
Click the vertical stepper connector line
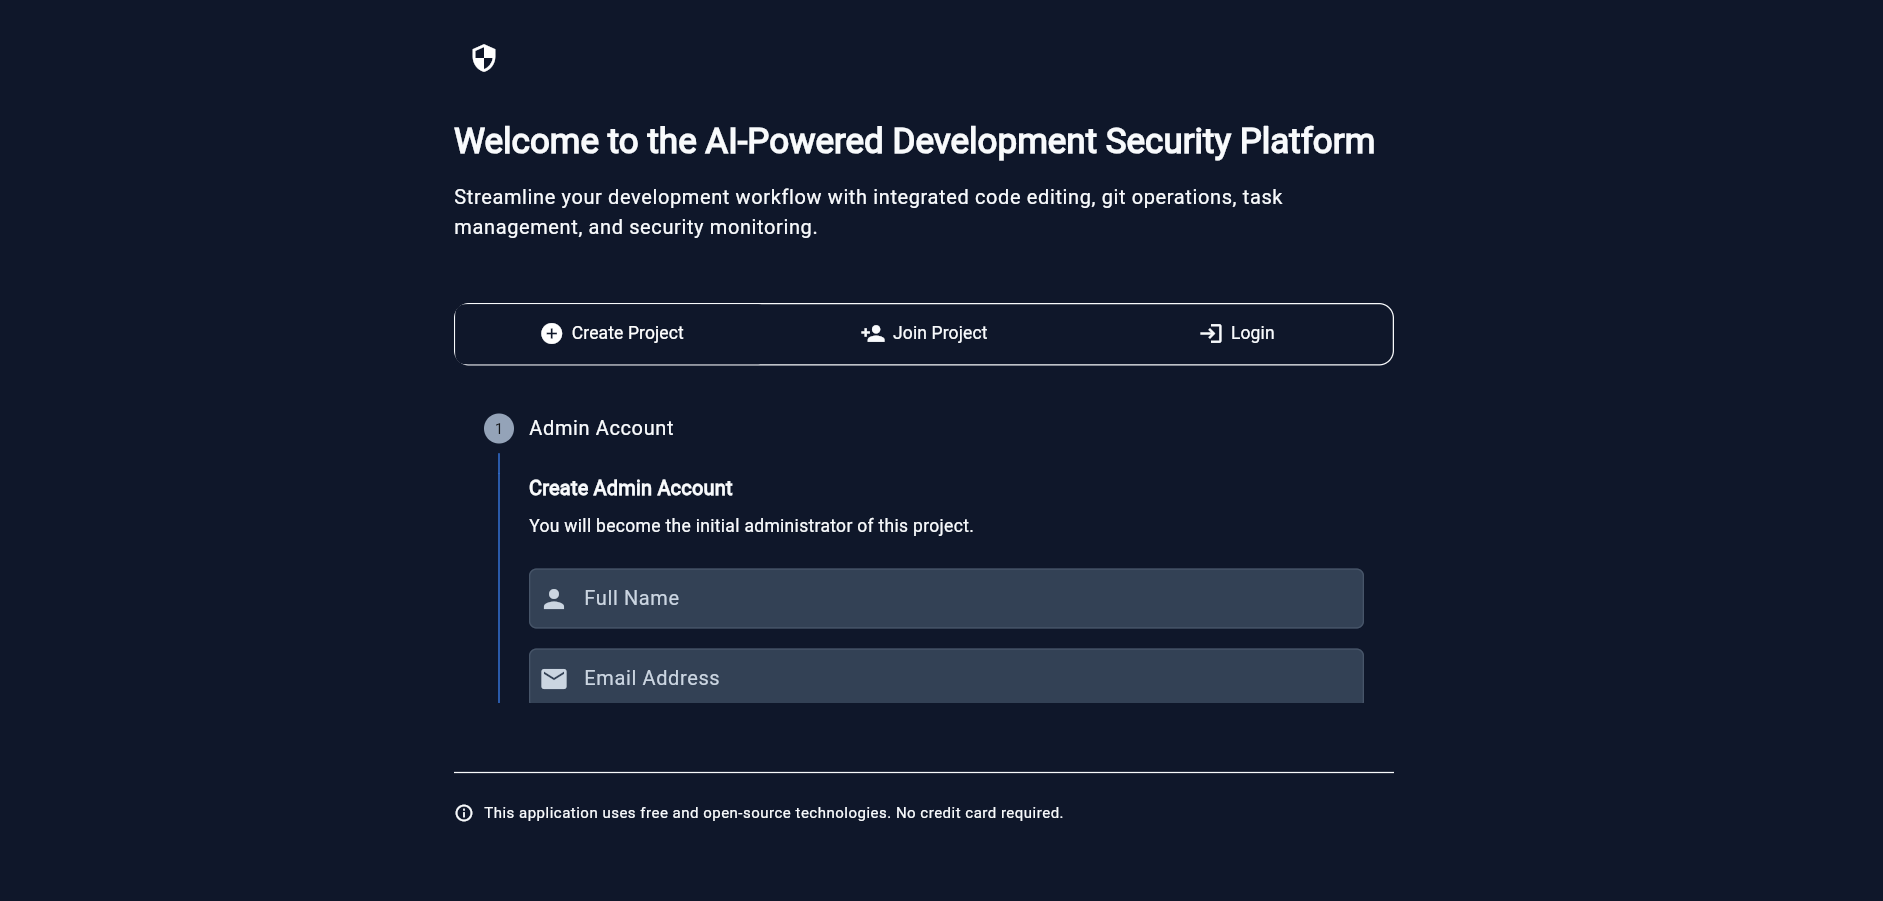(499, 578)
